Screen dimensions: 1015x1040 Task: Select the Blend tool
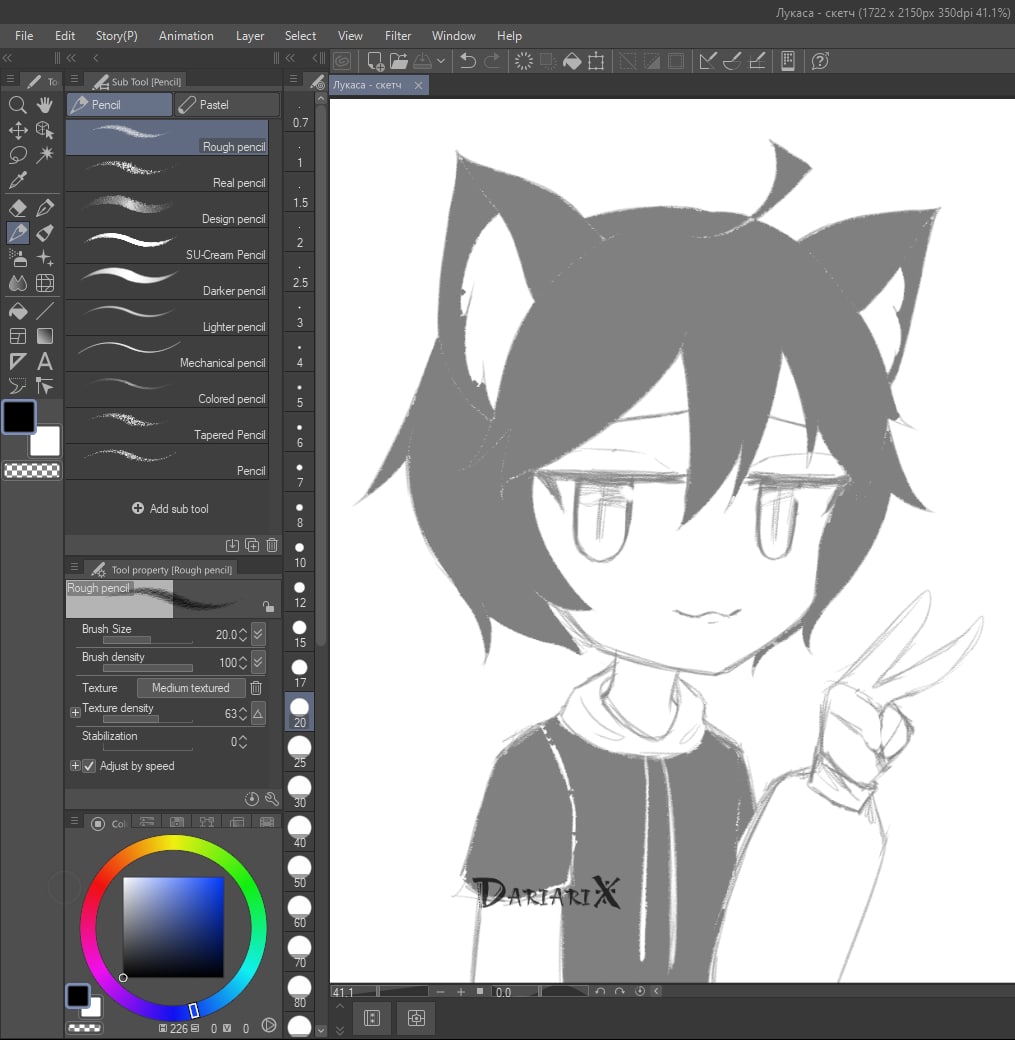tap(17, 283)
